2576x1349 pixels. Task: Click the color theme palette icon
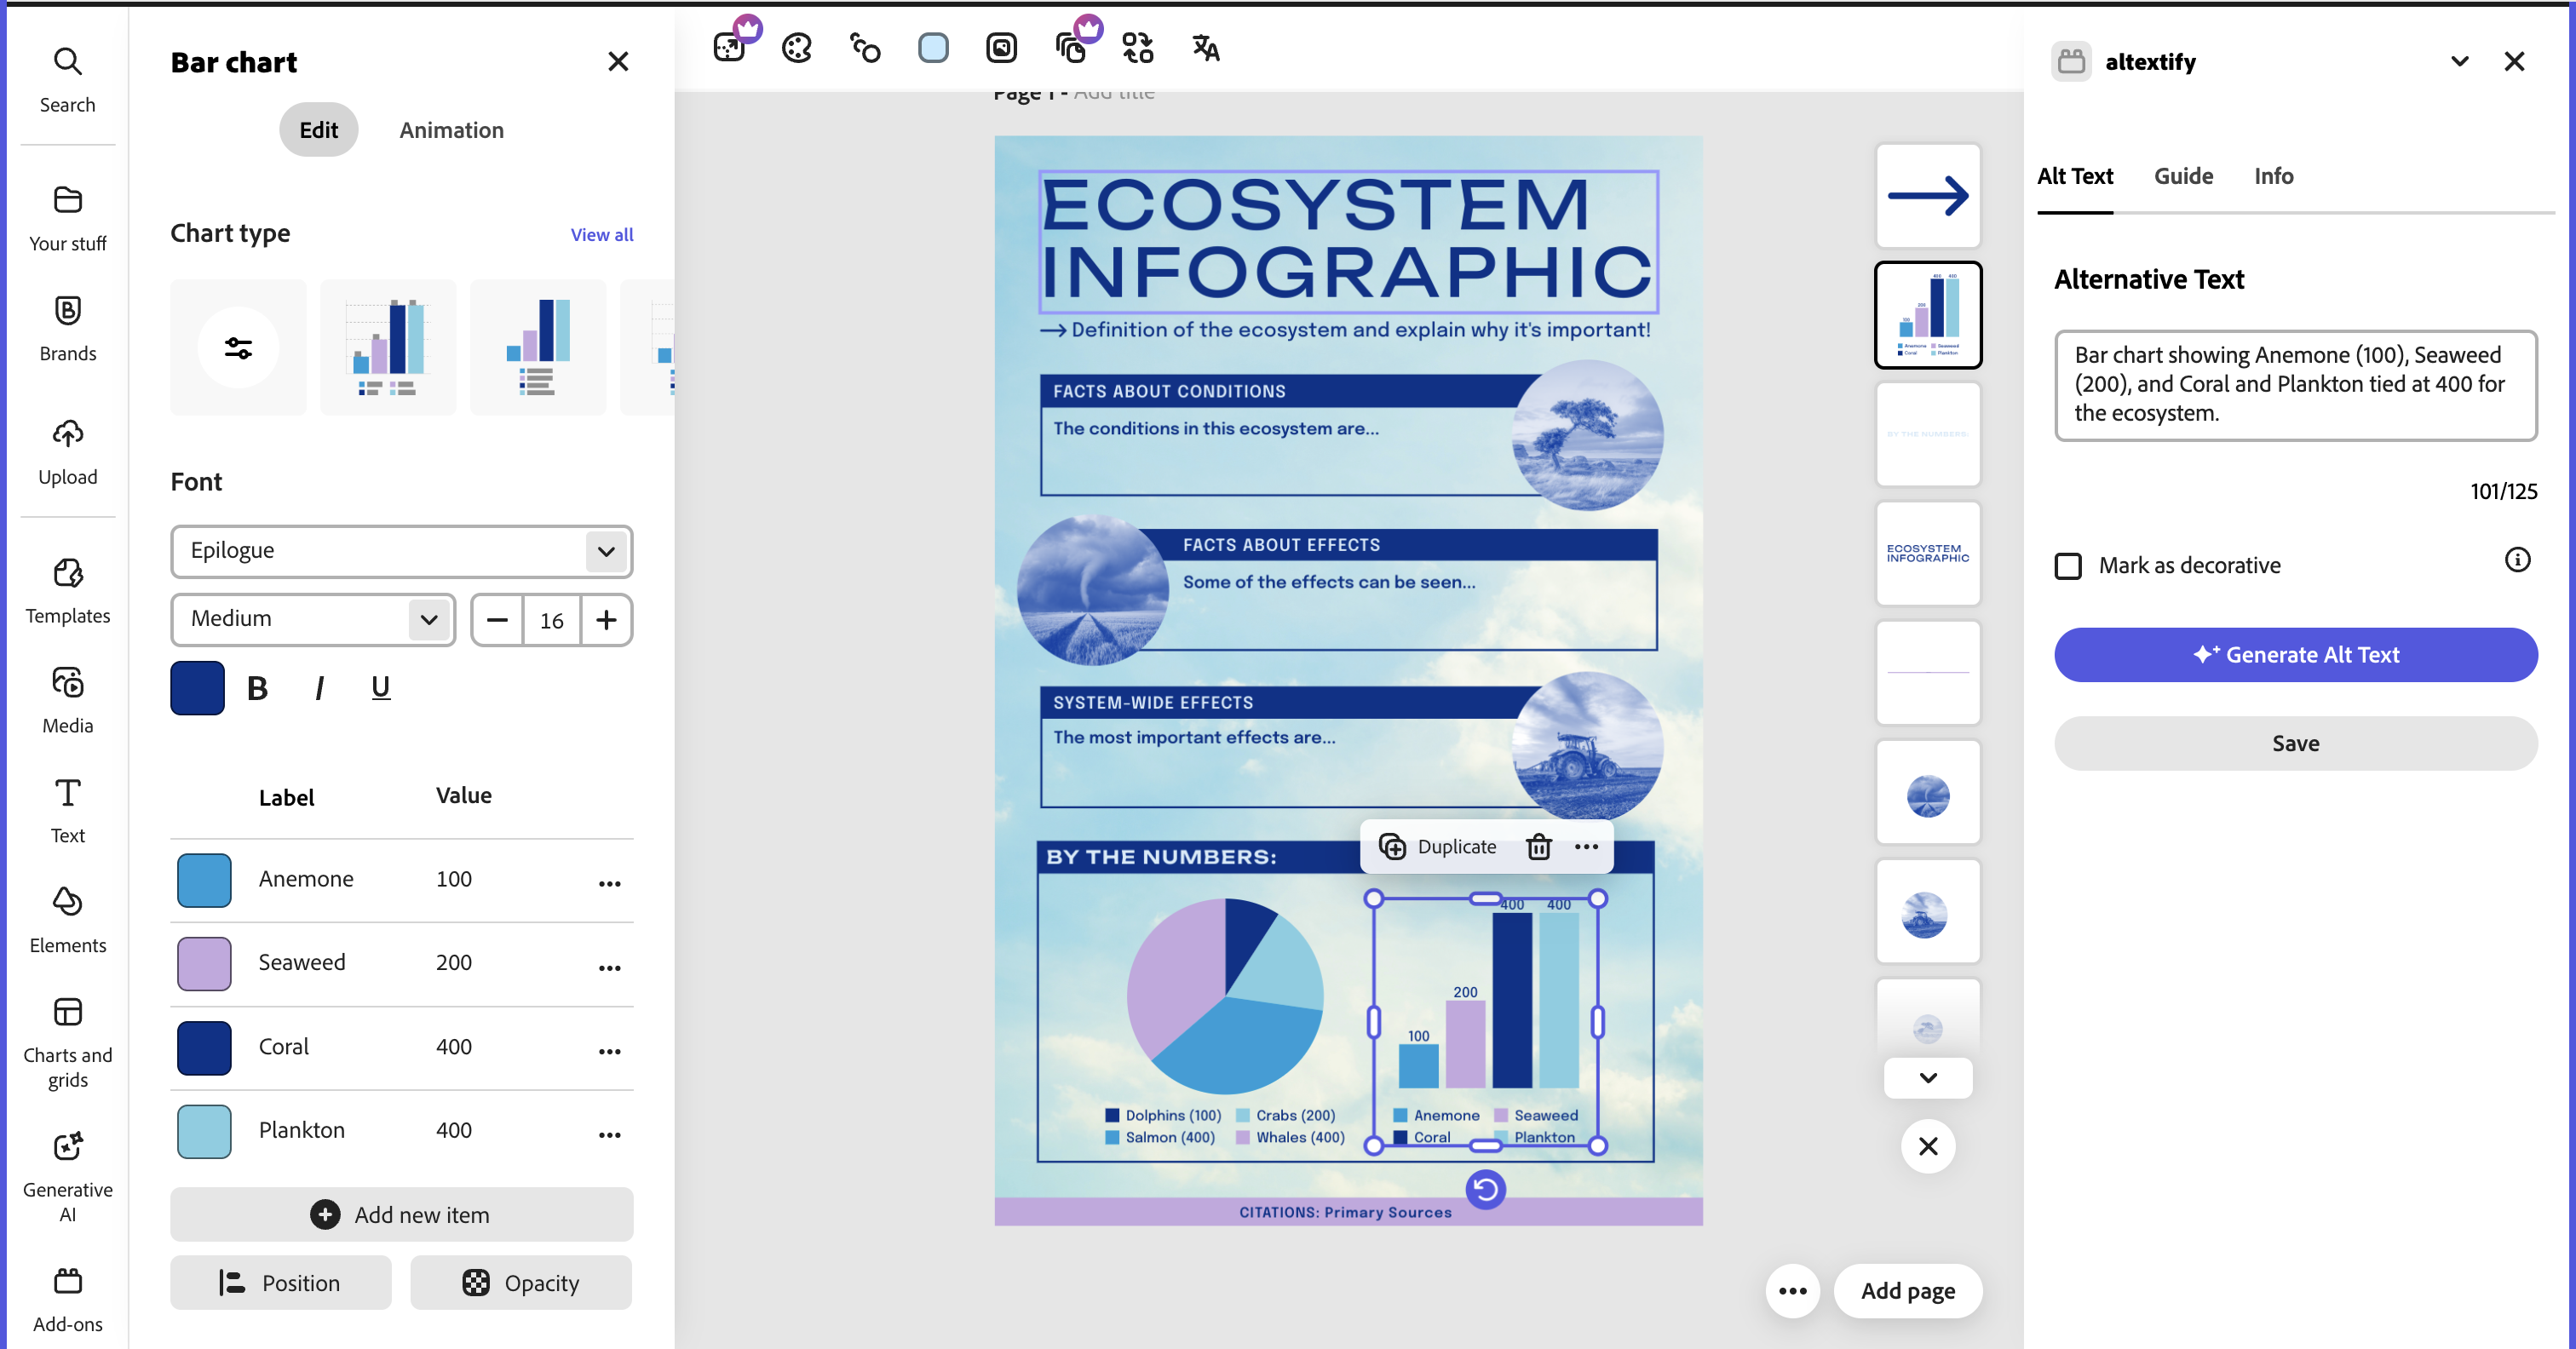click(797, 47)
